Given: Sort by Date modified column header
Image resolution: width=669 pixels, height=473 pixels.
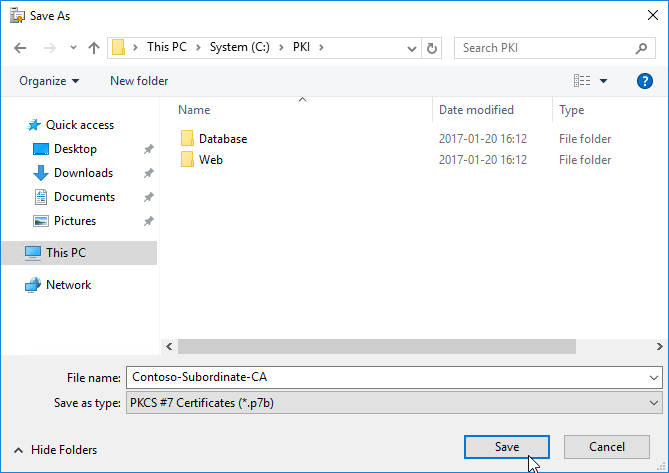Looking at the screenshot, I should point(476,110).
